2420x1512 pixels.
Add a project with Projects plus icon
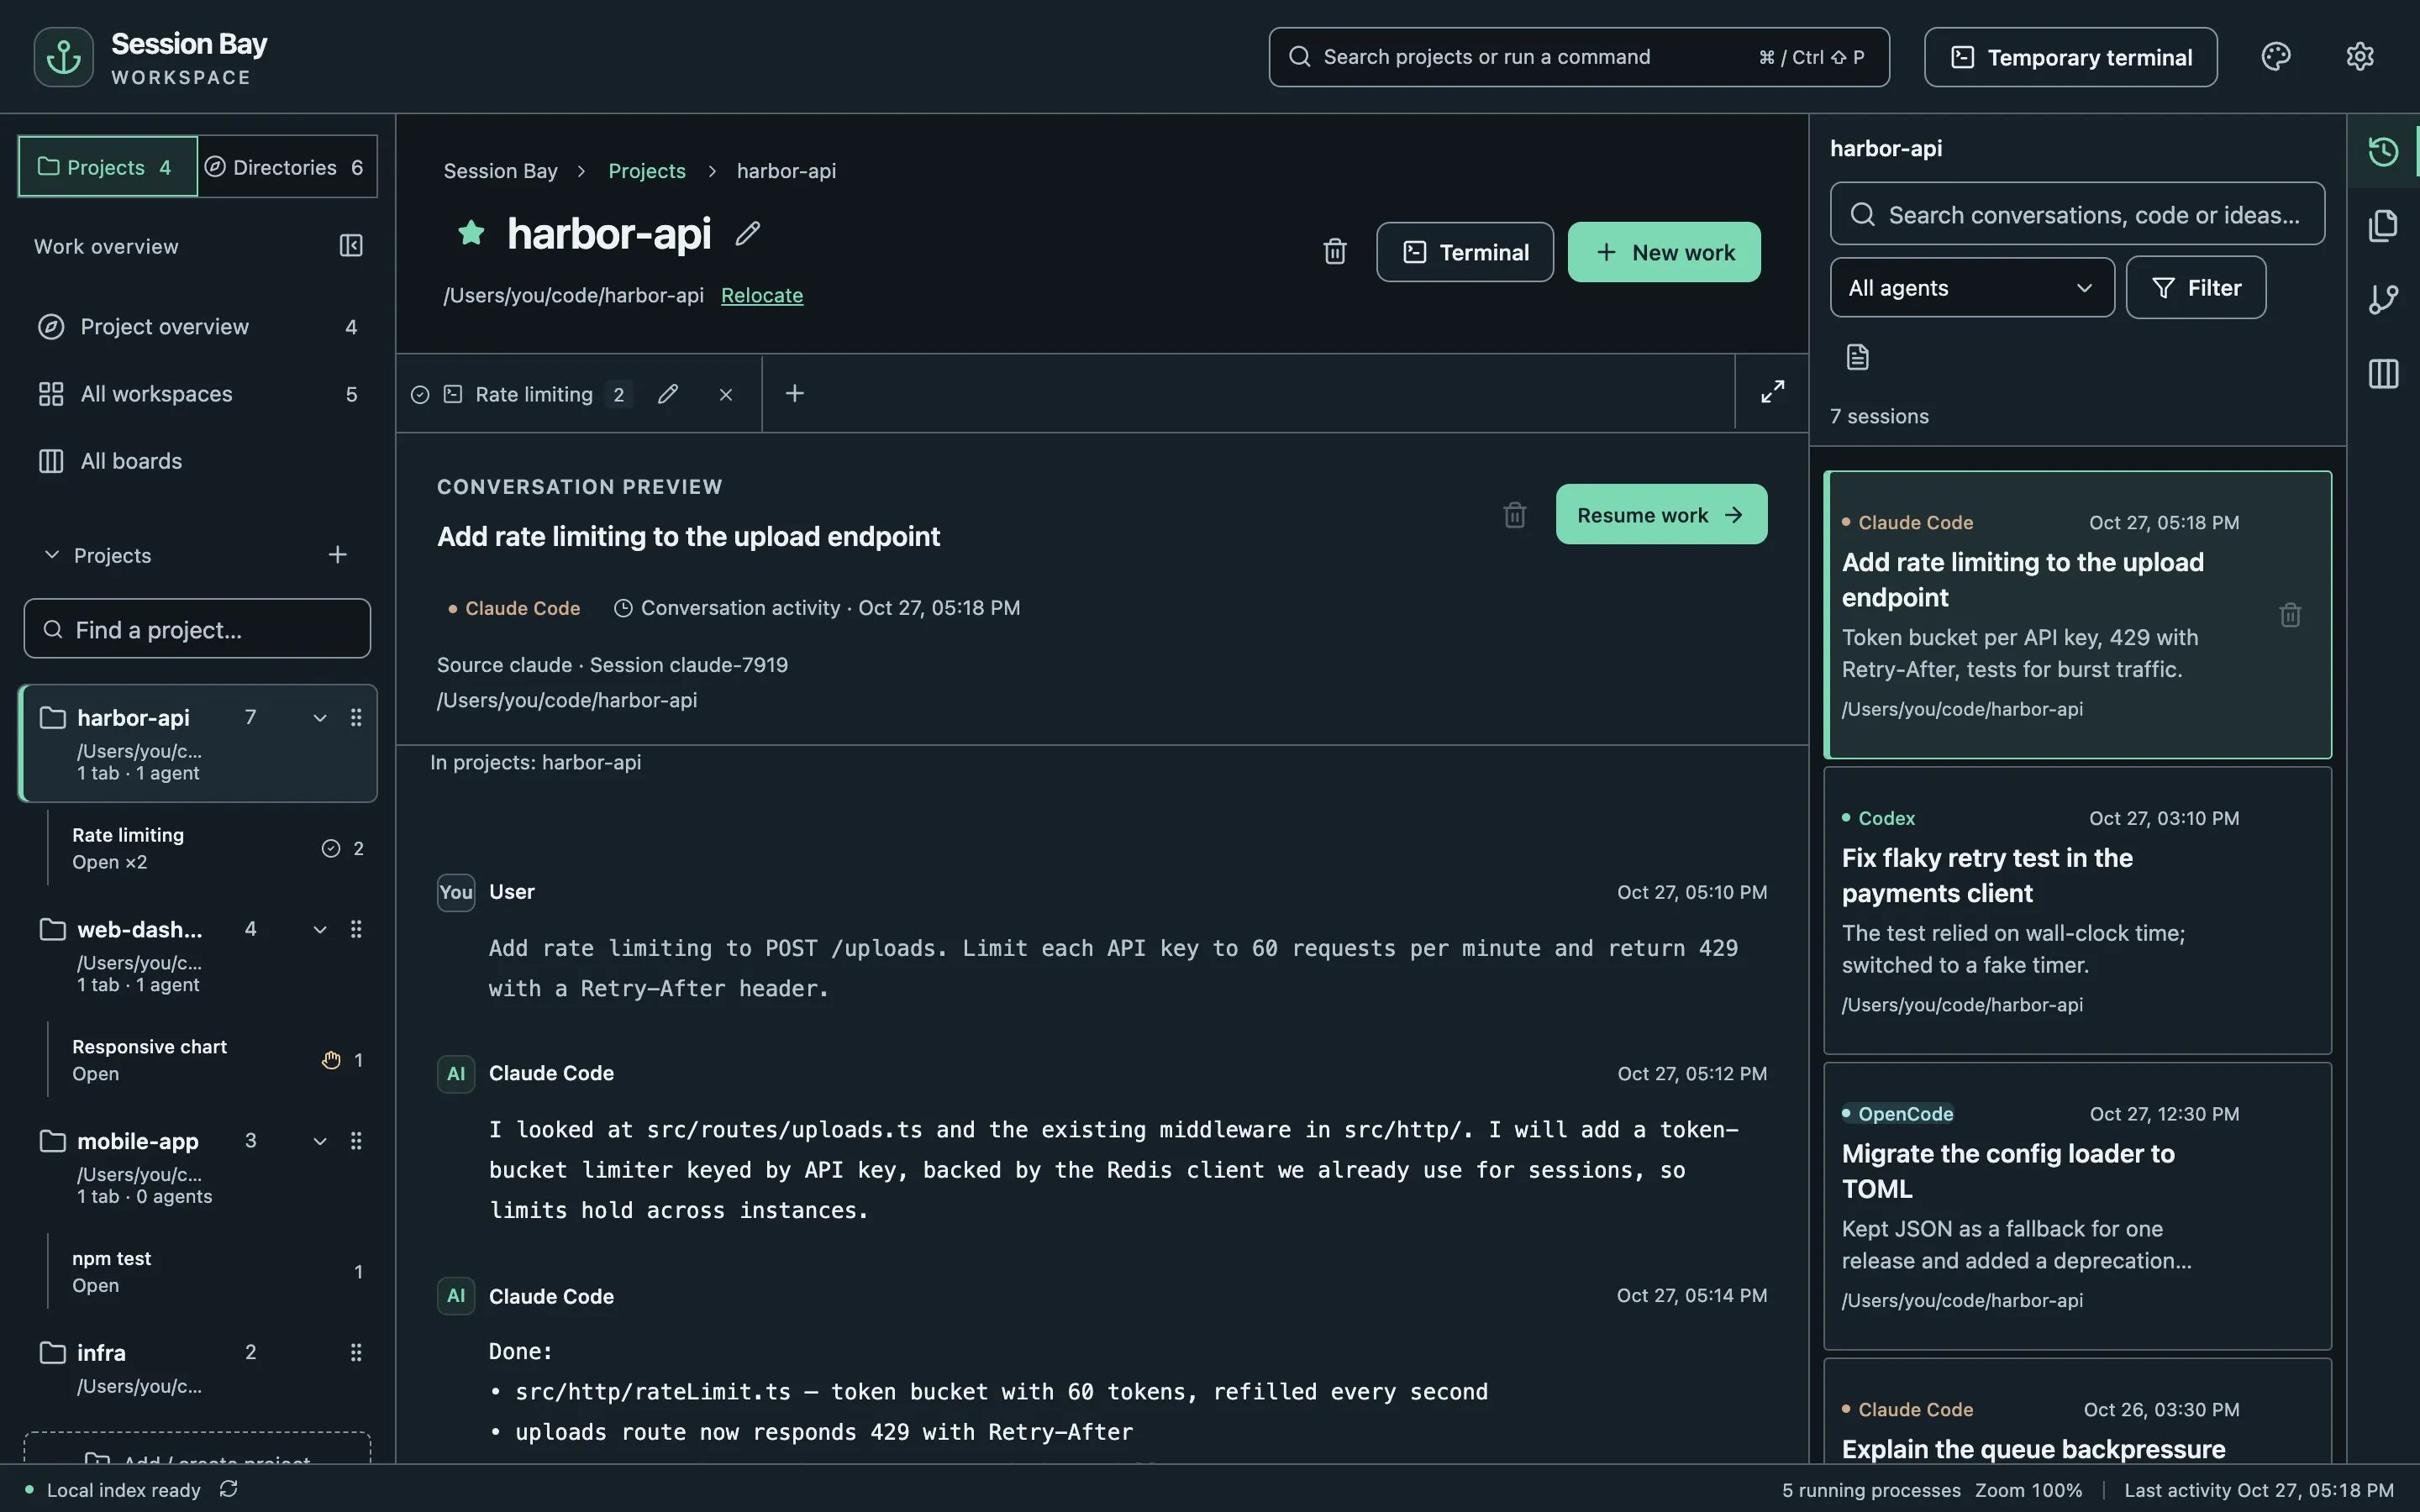338,555
